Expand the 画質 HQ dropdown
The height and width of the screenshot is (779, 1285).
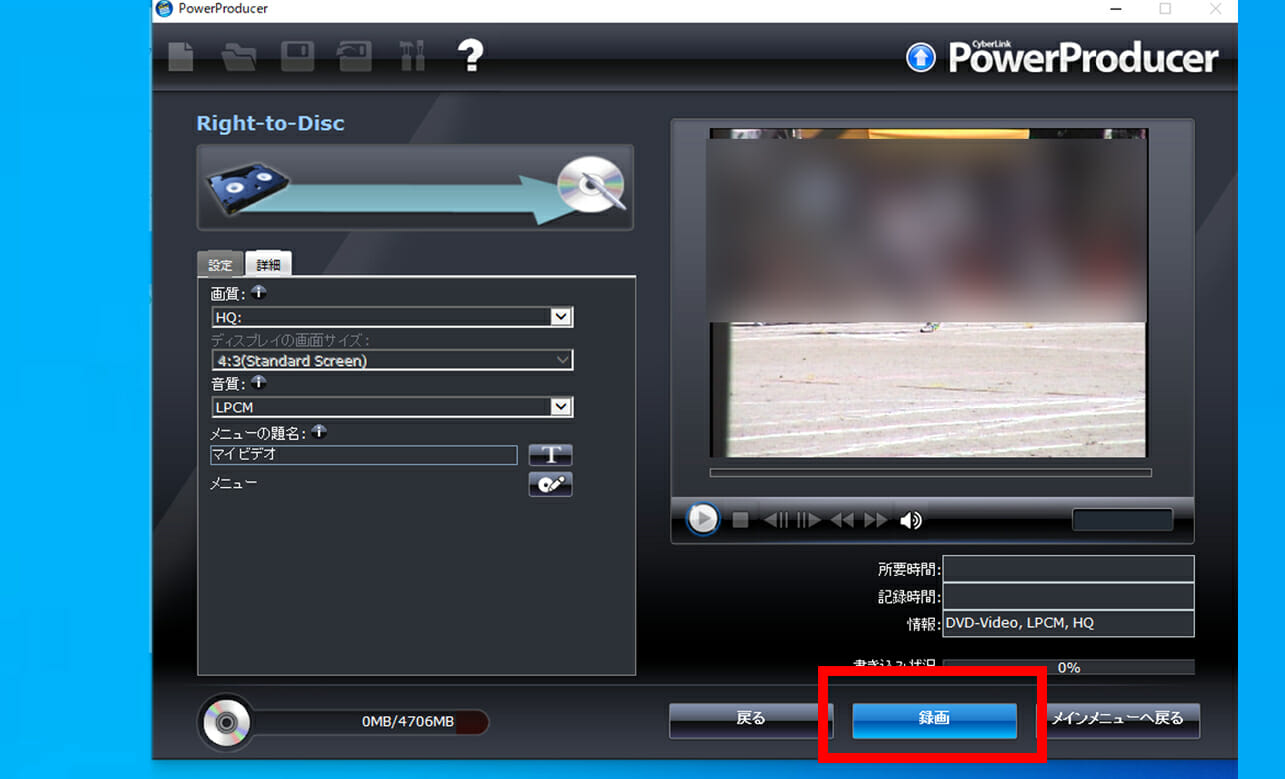click(561, 317)
